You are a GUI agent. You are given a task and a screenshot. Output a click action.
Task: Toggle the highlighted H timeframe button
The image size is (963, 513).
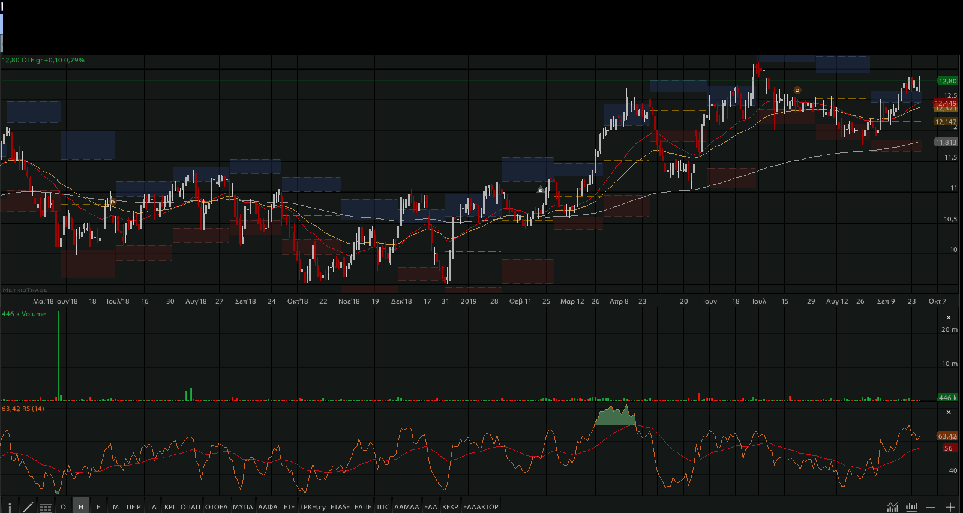click(81, 507)
